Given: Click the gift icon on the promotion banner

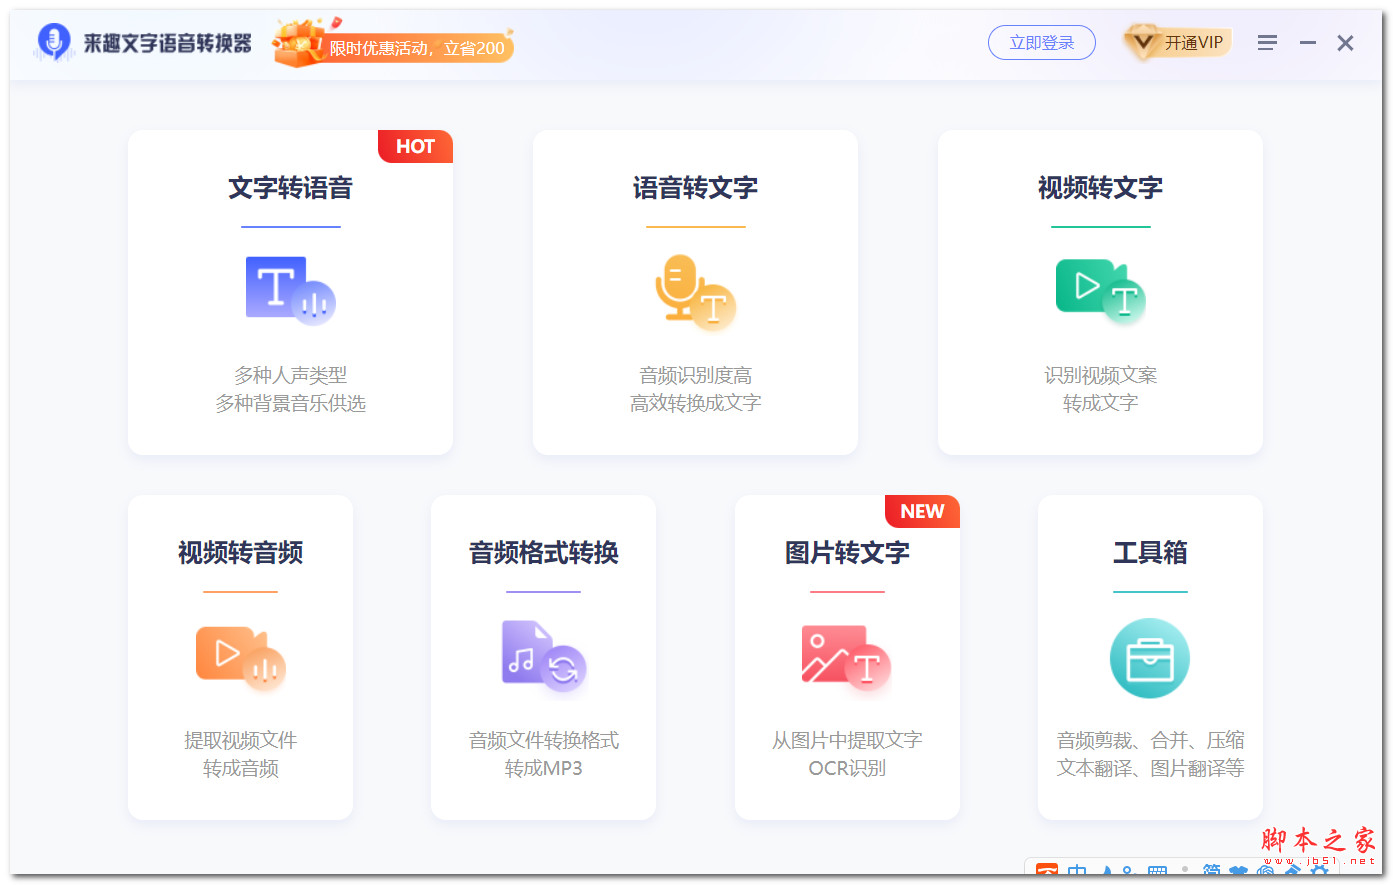Looking at the screenshot, I should 295,42.
